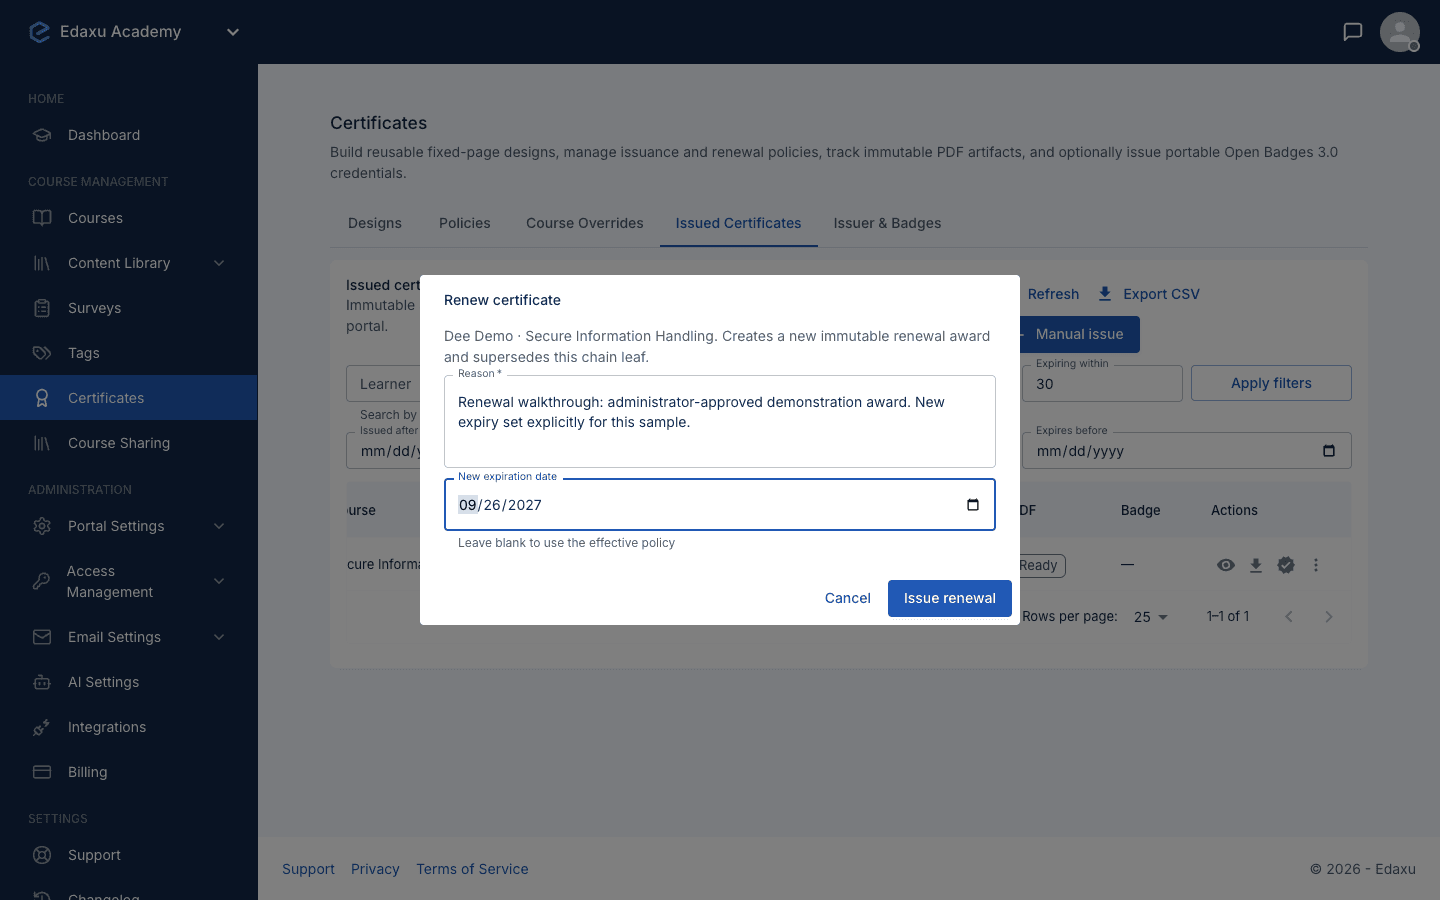
Task: Click the Export CSV button
Action: click(1149, 294)
